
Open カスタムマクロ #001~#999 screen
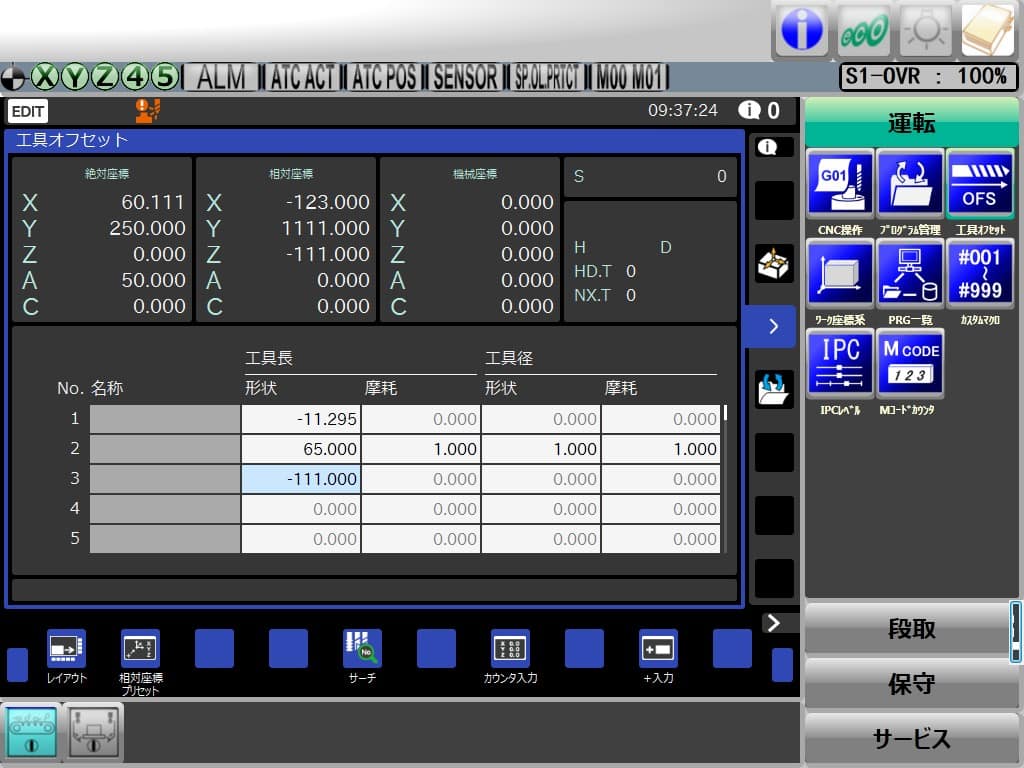(983, 273)
